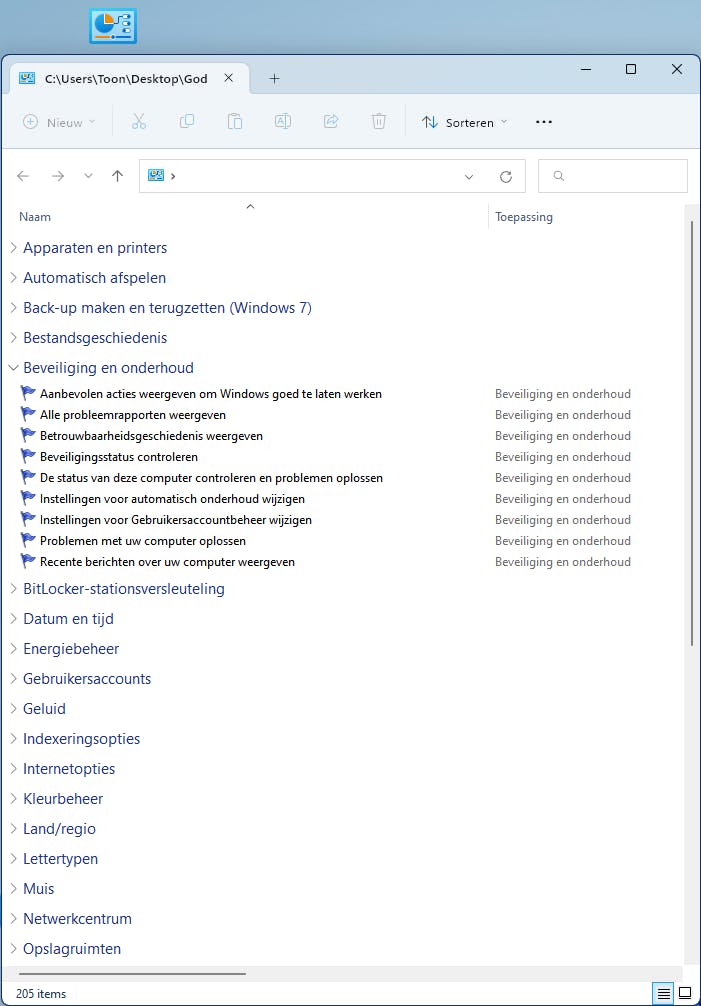Open the Nieuw dropdown menu

point(59,122)
